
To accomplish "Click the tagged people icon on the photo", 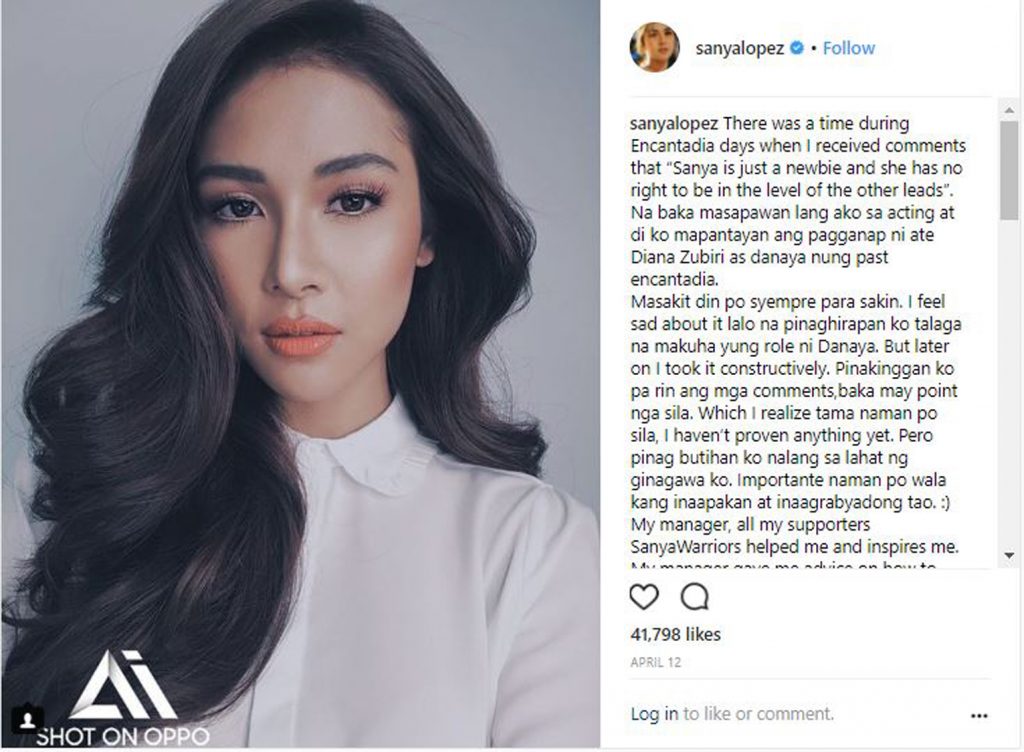I will pyautogui.click(x=27, y=720).
